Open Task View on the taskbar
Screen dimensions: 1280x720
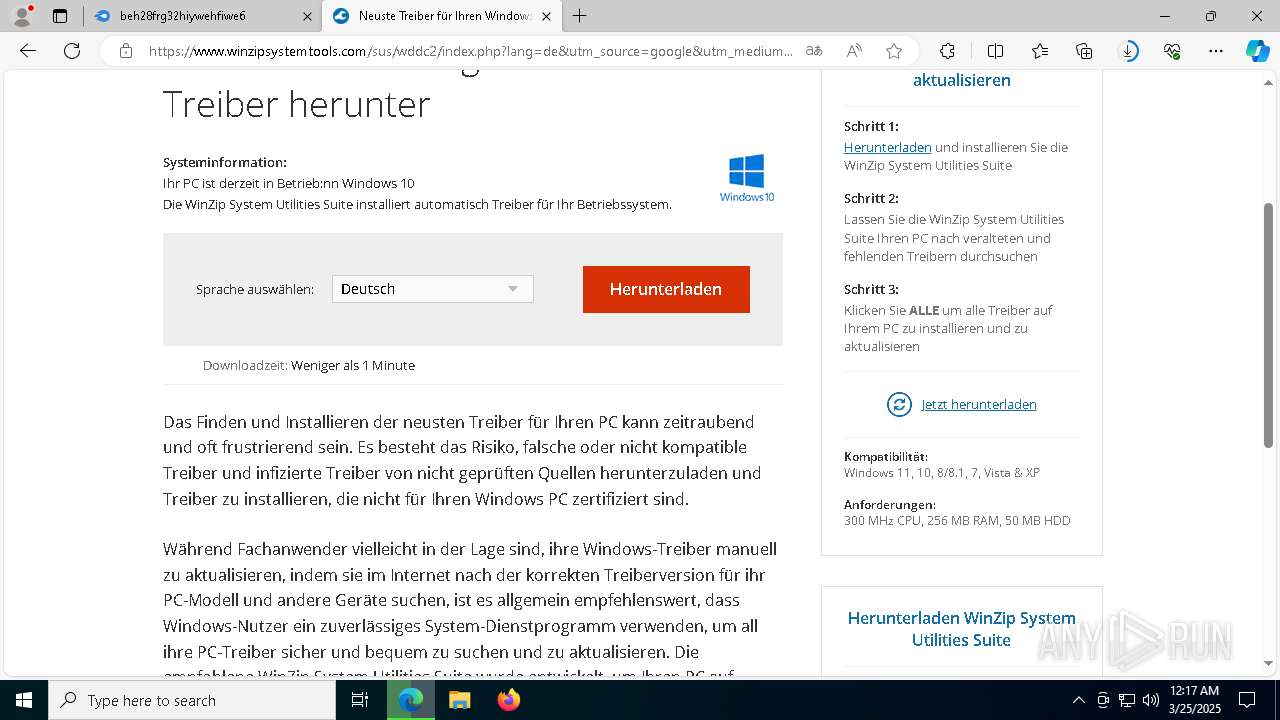click(x=360, y=700)
